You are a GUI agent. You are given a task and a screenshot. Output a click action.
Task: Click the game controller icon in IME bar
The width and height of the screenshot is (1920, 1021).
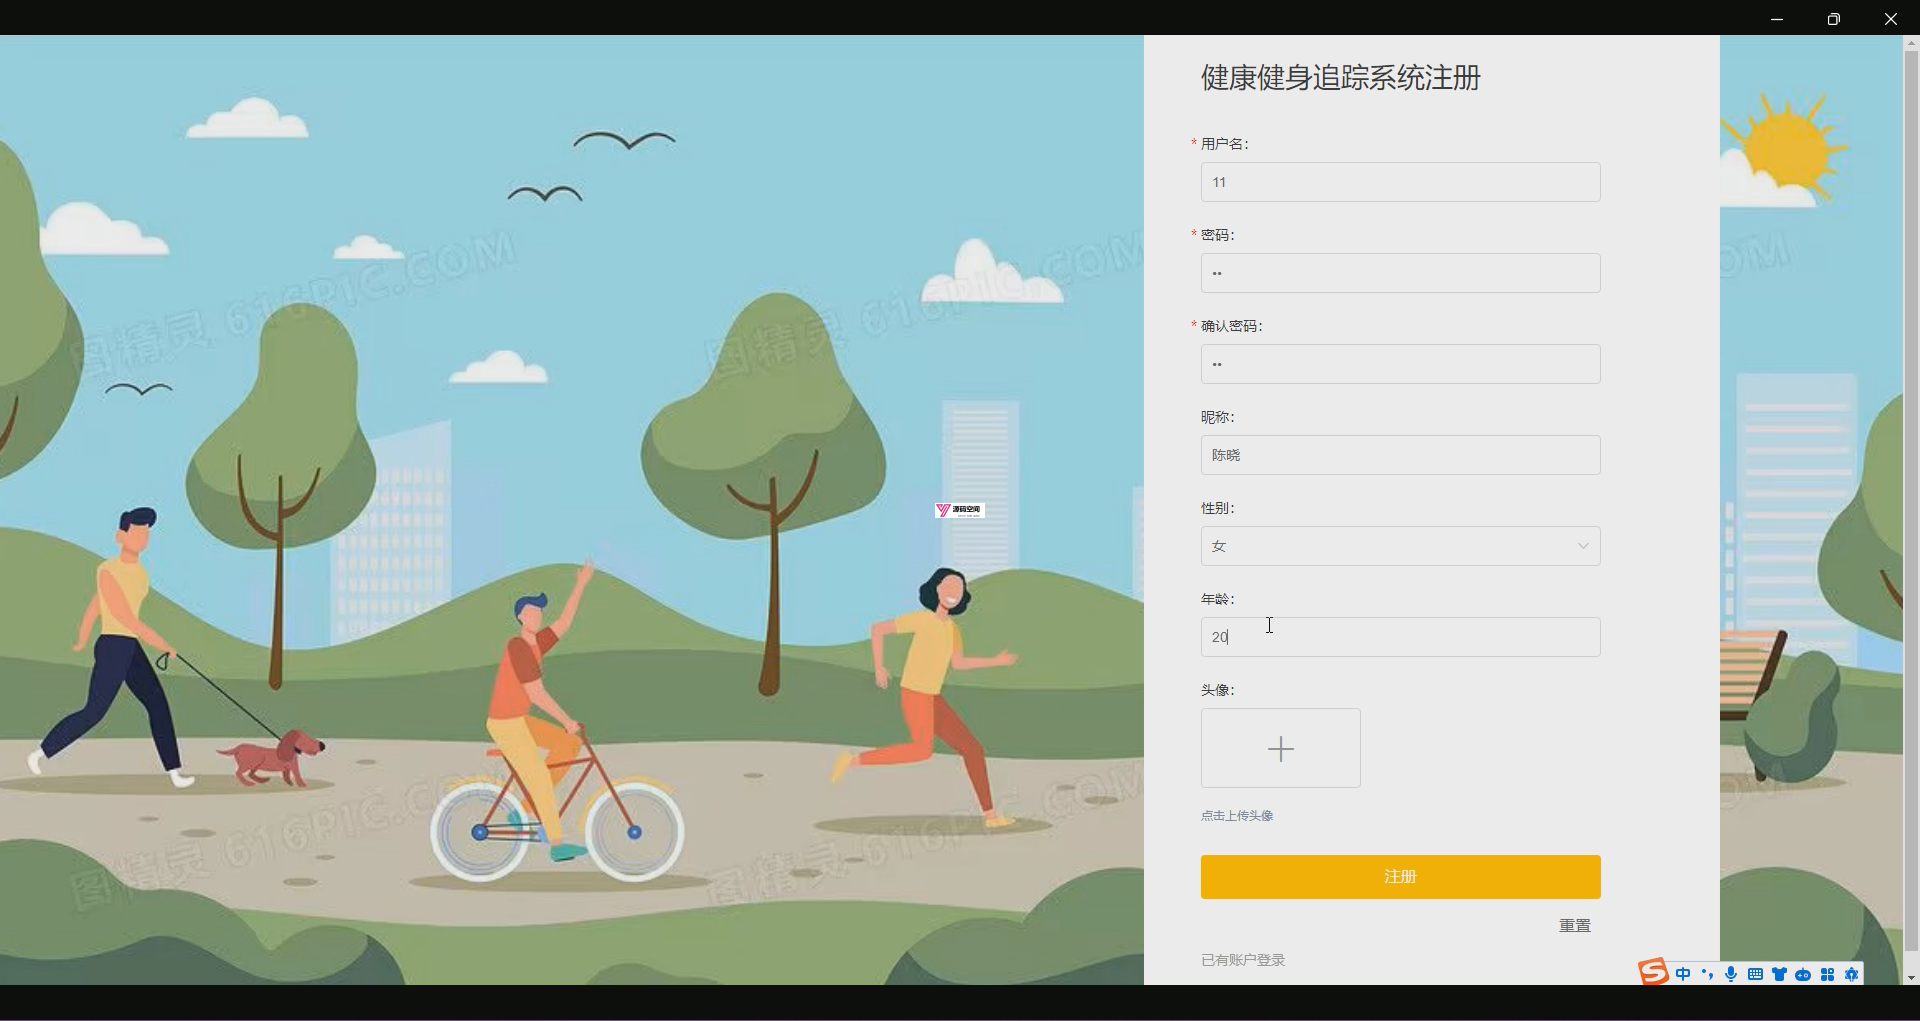pyautogui.click(x=1803, y=974)
